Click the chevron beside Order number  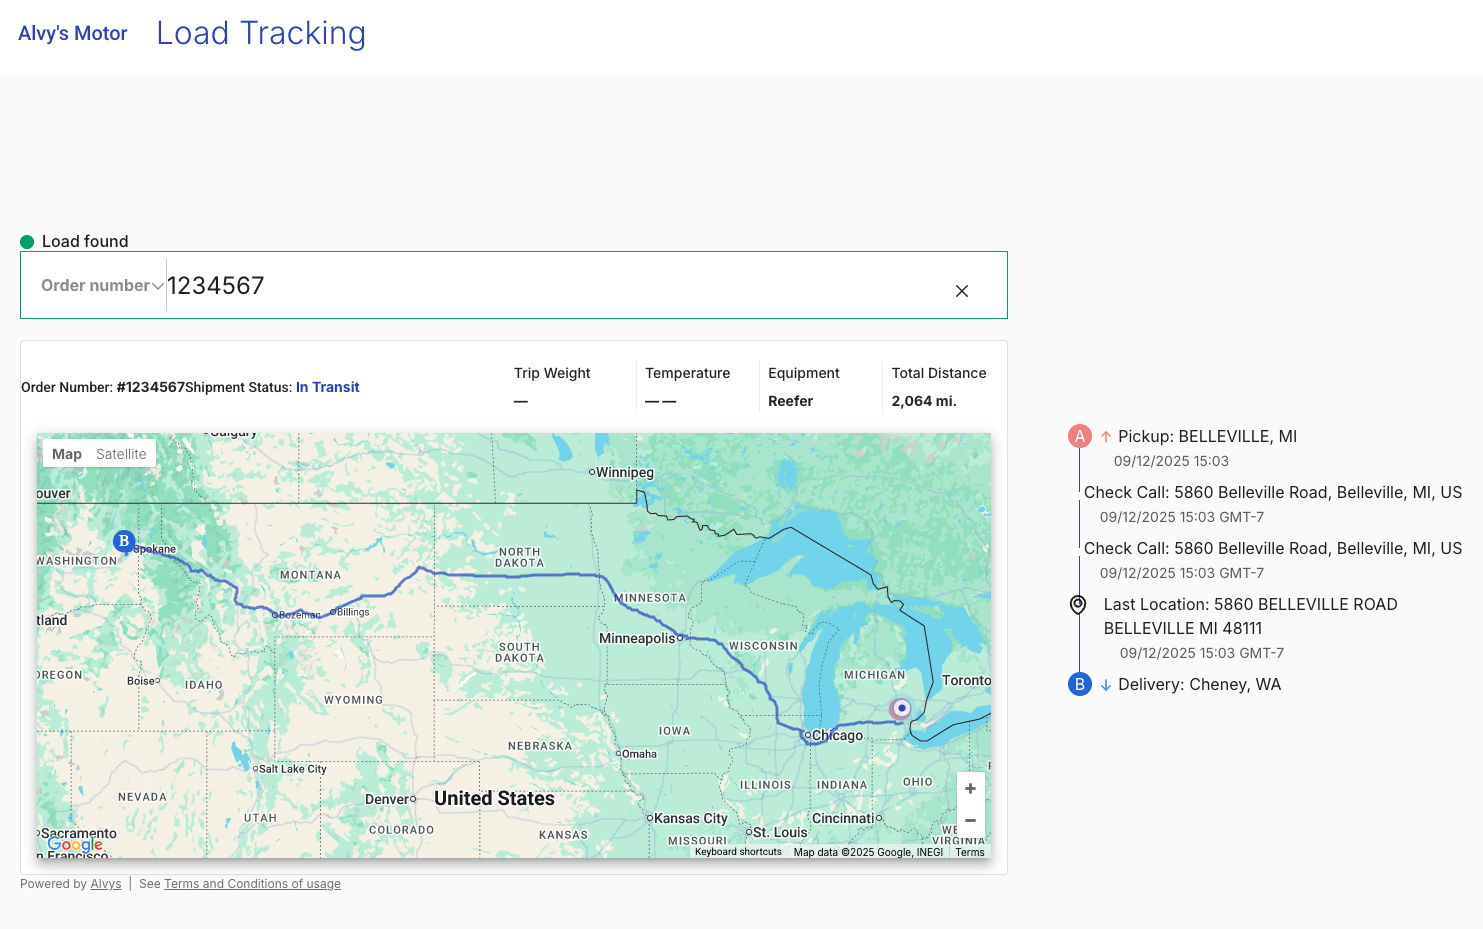tap(158, 286)
